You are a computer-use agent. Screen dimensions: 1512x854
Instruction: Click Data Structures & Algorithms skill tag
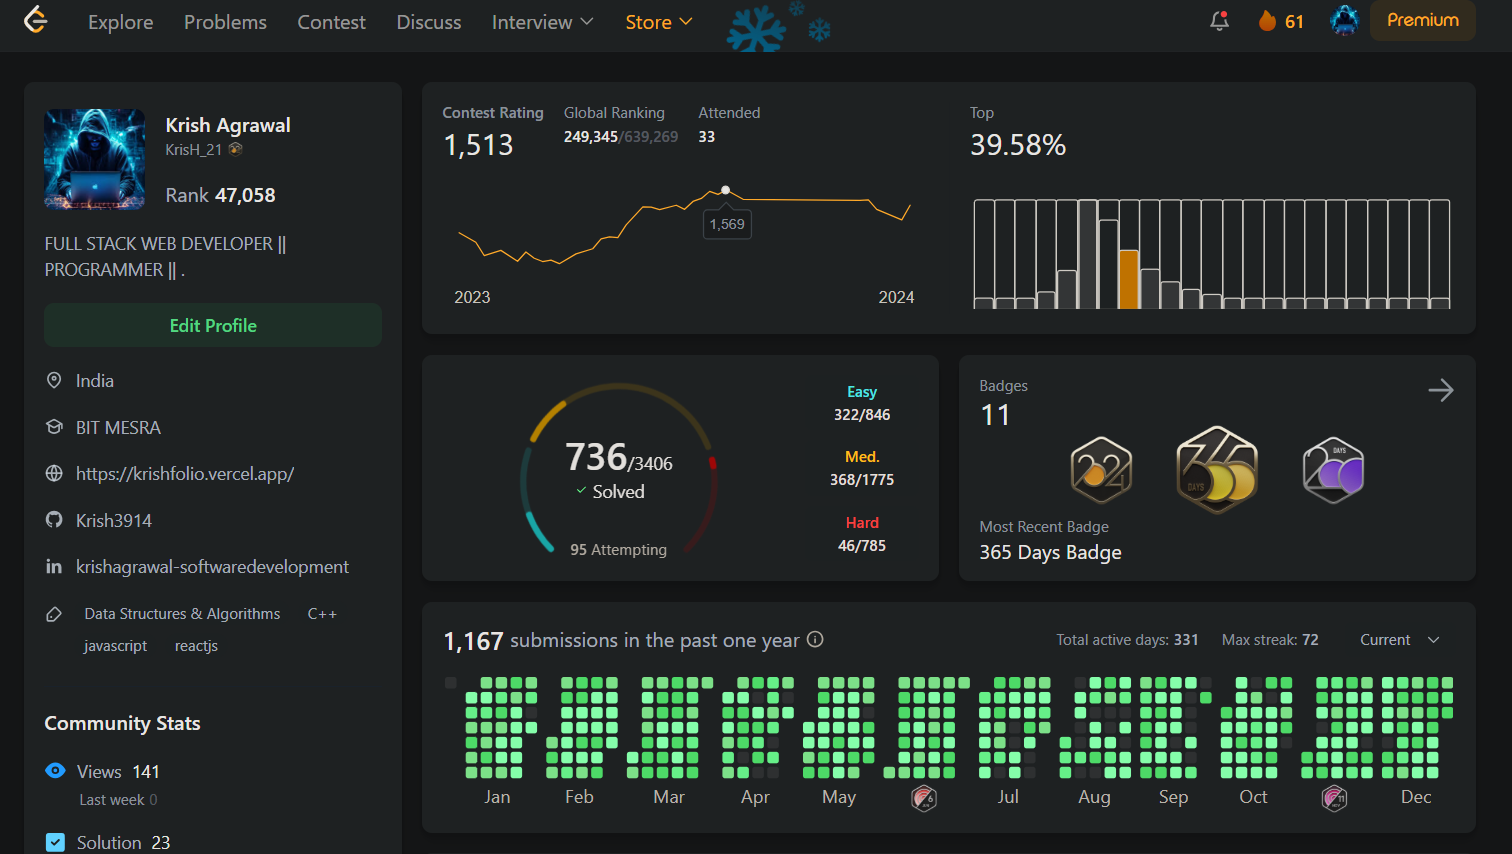[182, 614]
